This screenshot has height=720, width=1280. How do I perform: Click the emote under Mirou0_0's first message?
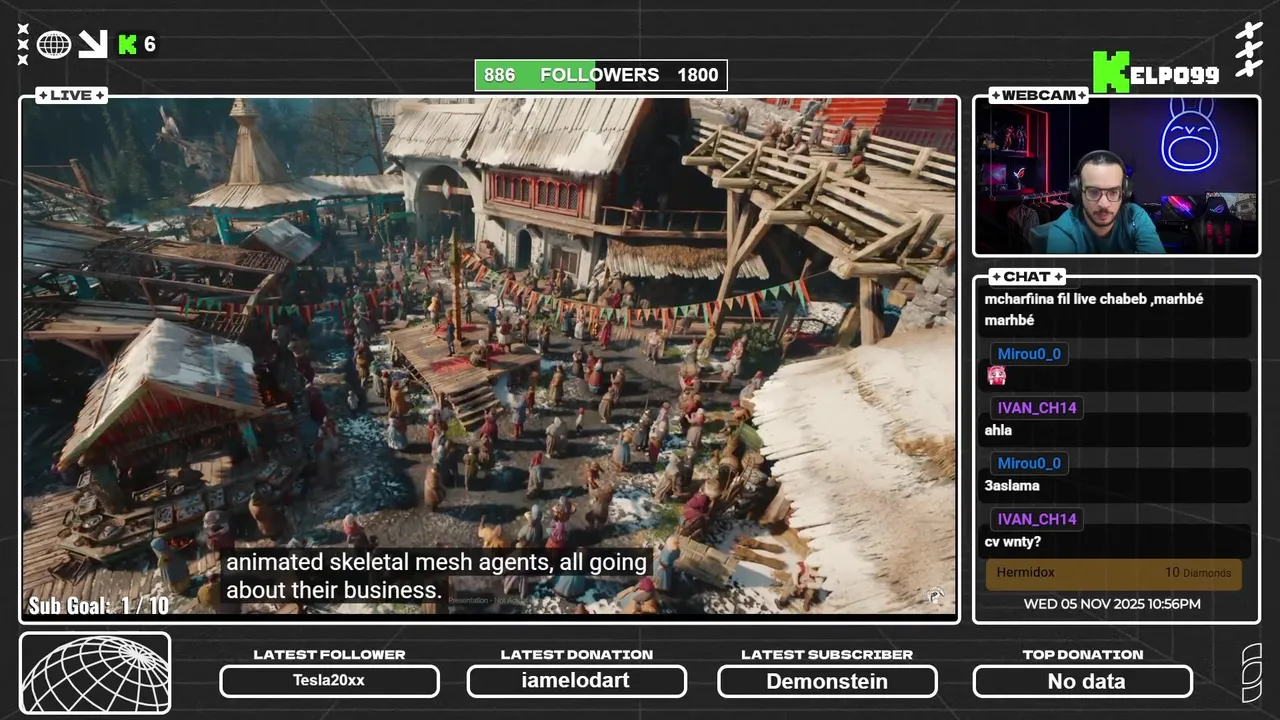click(x=996, y=376)
